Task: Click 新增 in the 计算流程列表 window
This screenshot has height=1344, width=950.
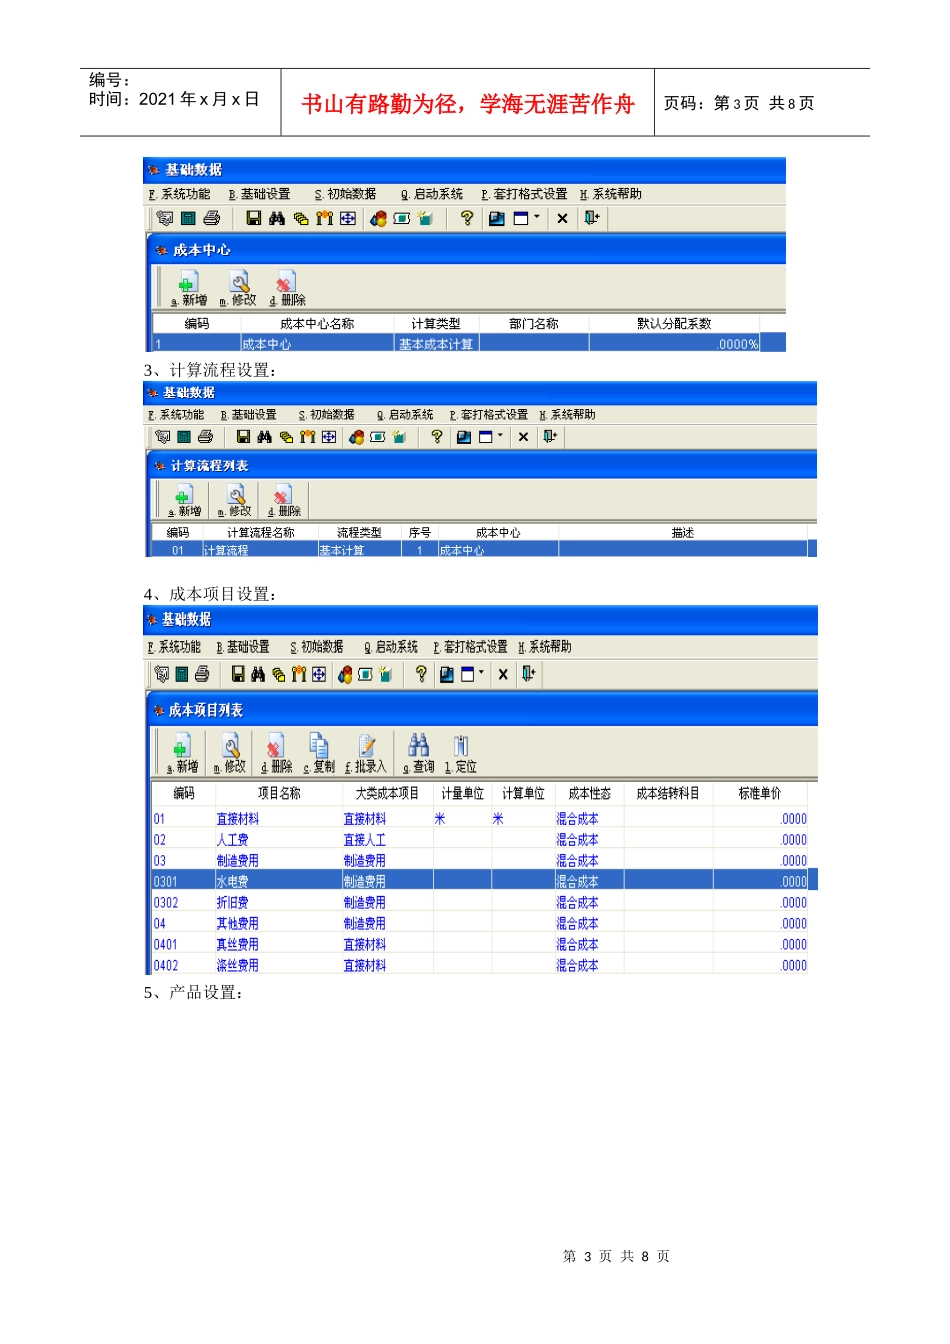Action: 184,501
